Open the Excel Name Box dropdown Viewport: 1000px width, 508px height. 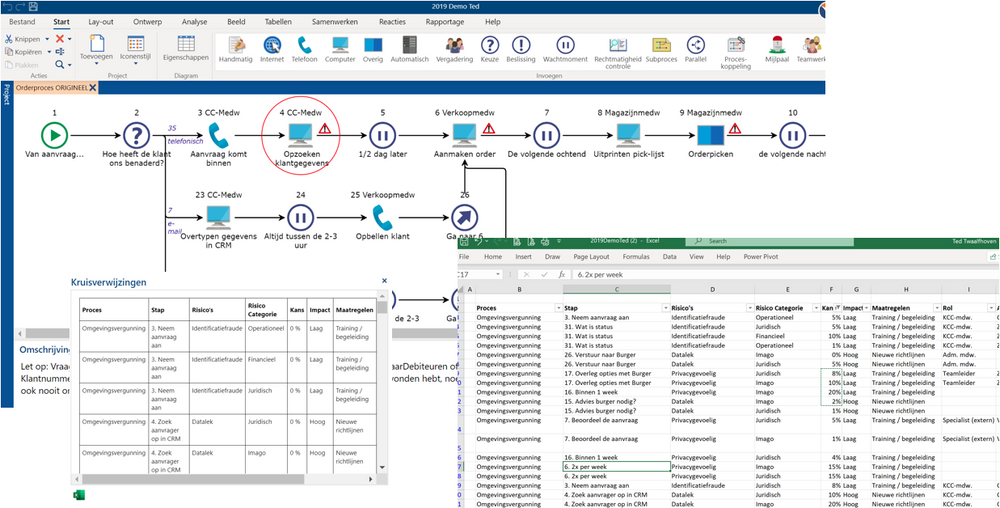498,275
